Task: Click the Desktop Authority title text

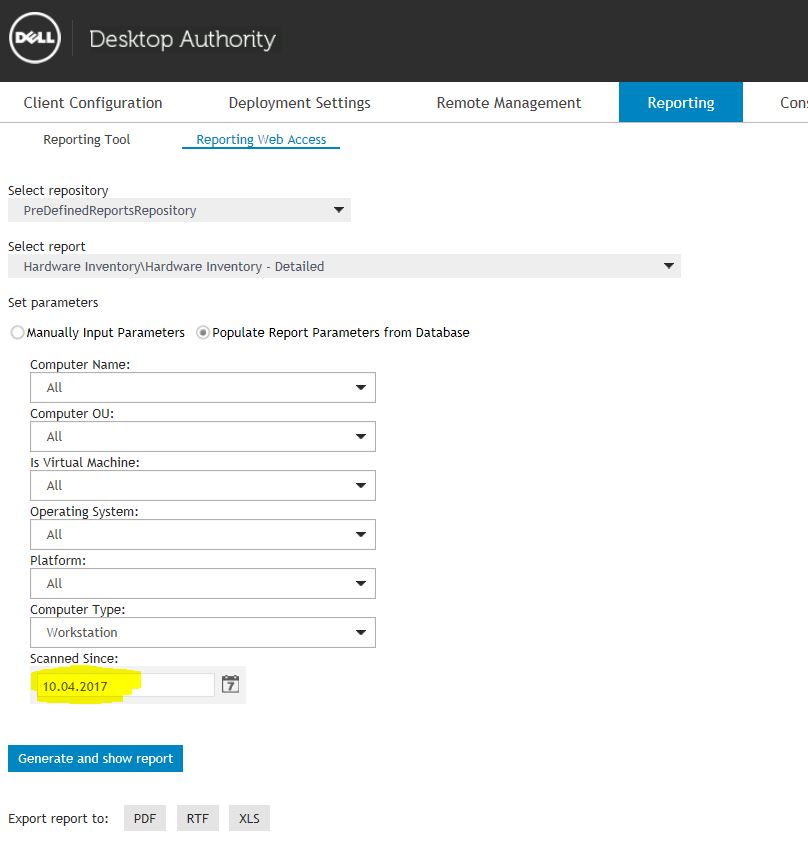Action: 182,39
